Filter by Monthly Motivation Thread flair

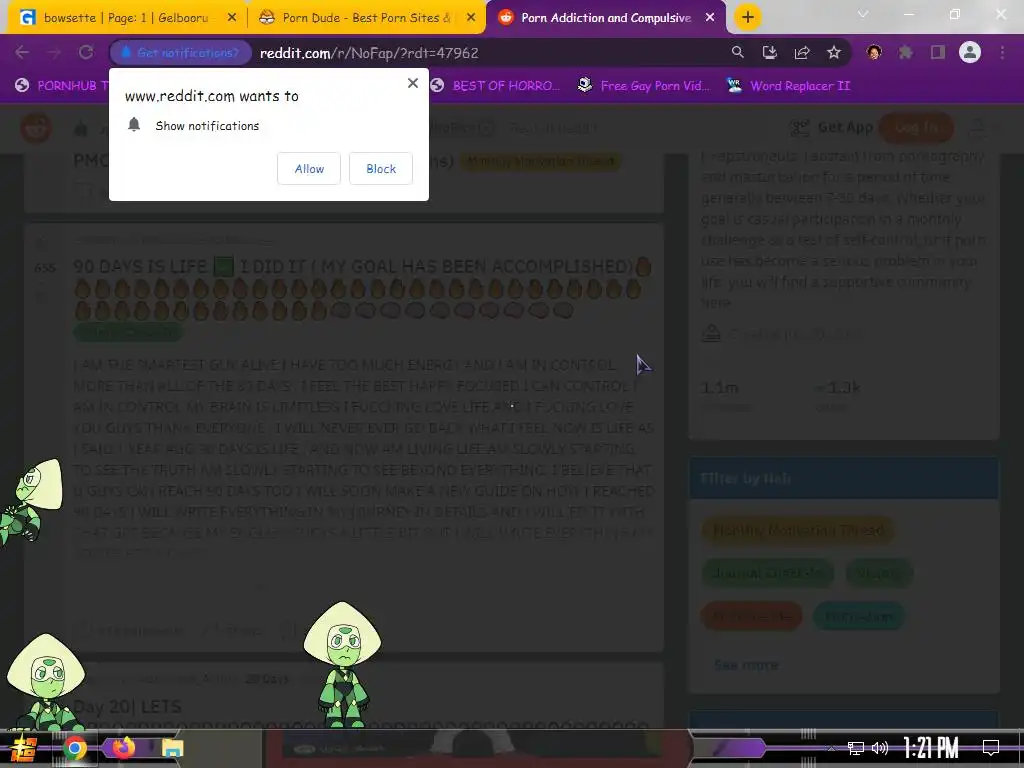(x=797, y=530)
